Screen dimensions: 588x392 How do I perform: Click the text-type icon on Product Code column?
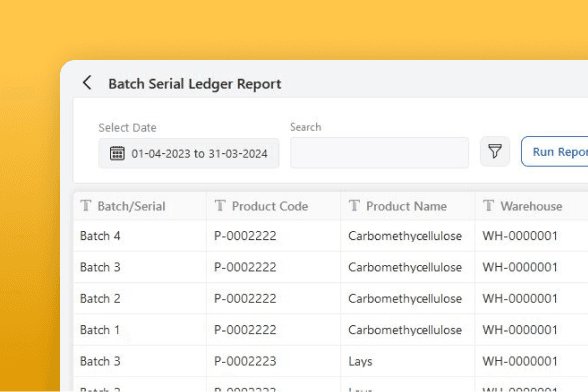point(220,206)
